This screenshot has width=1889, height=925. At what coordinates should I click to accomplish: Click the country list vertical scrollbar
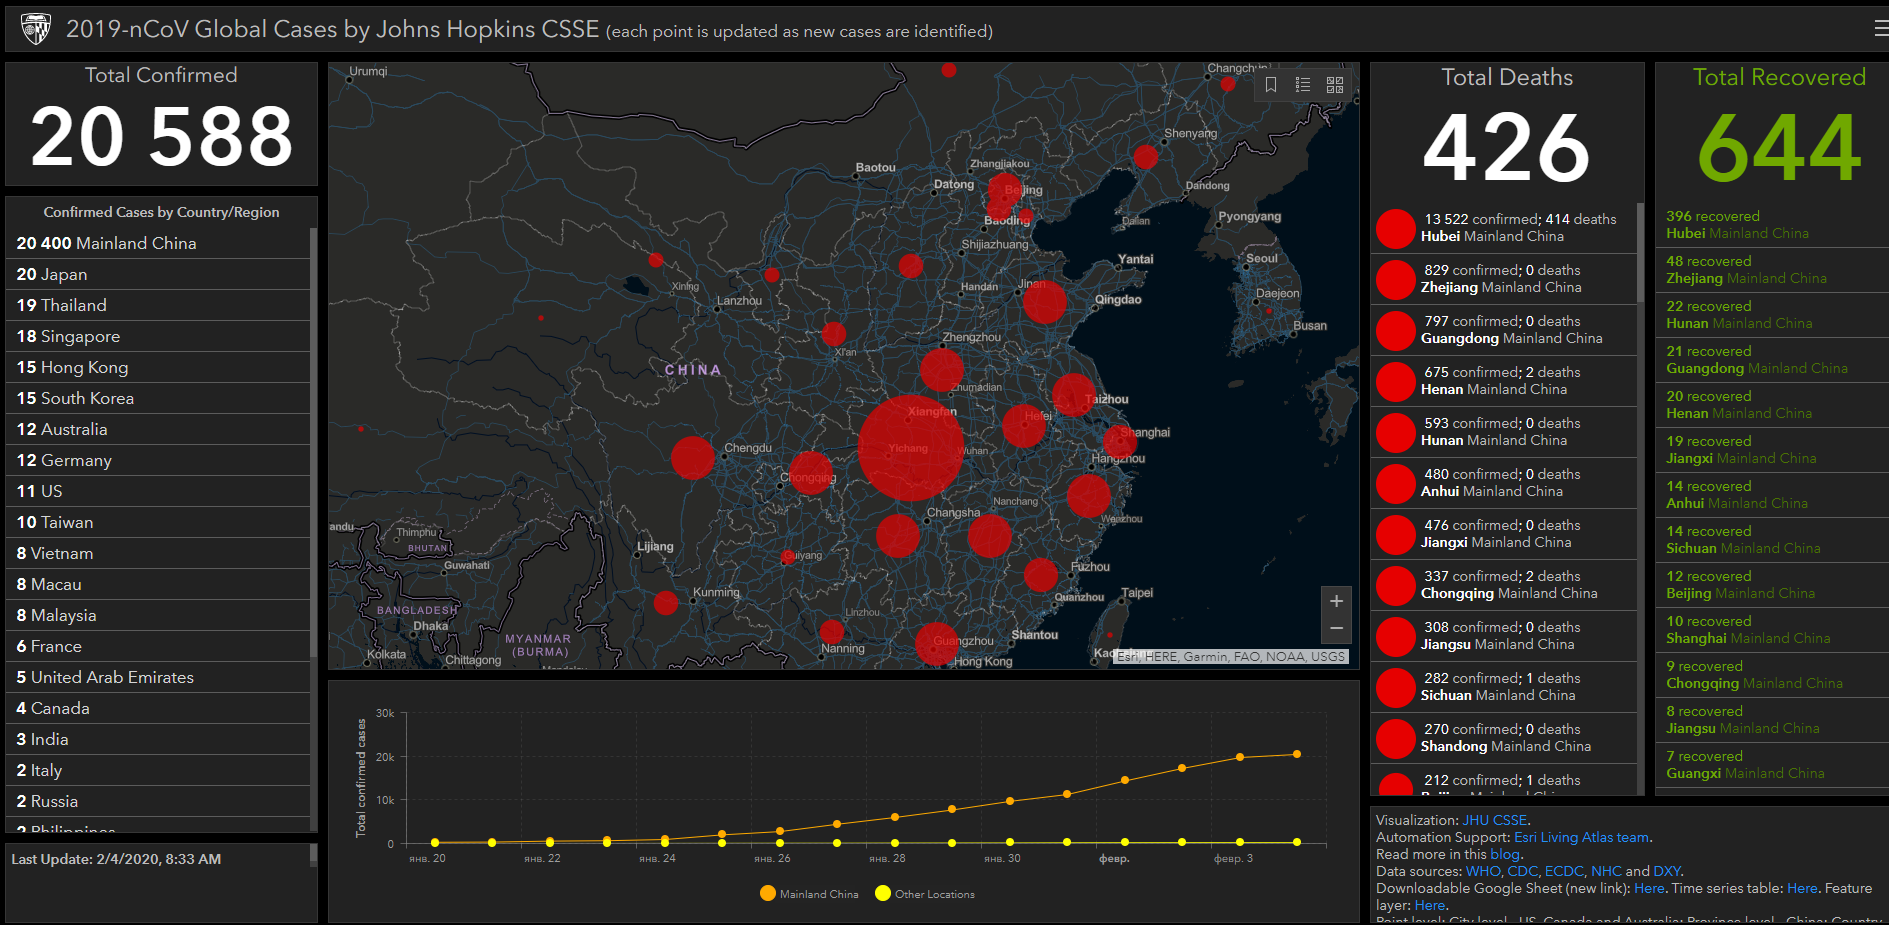pos(313,440)
